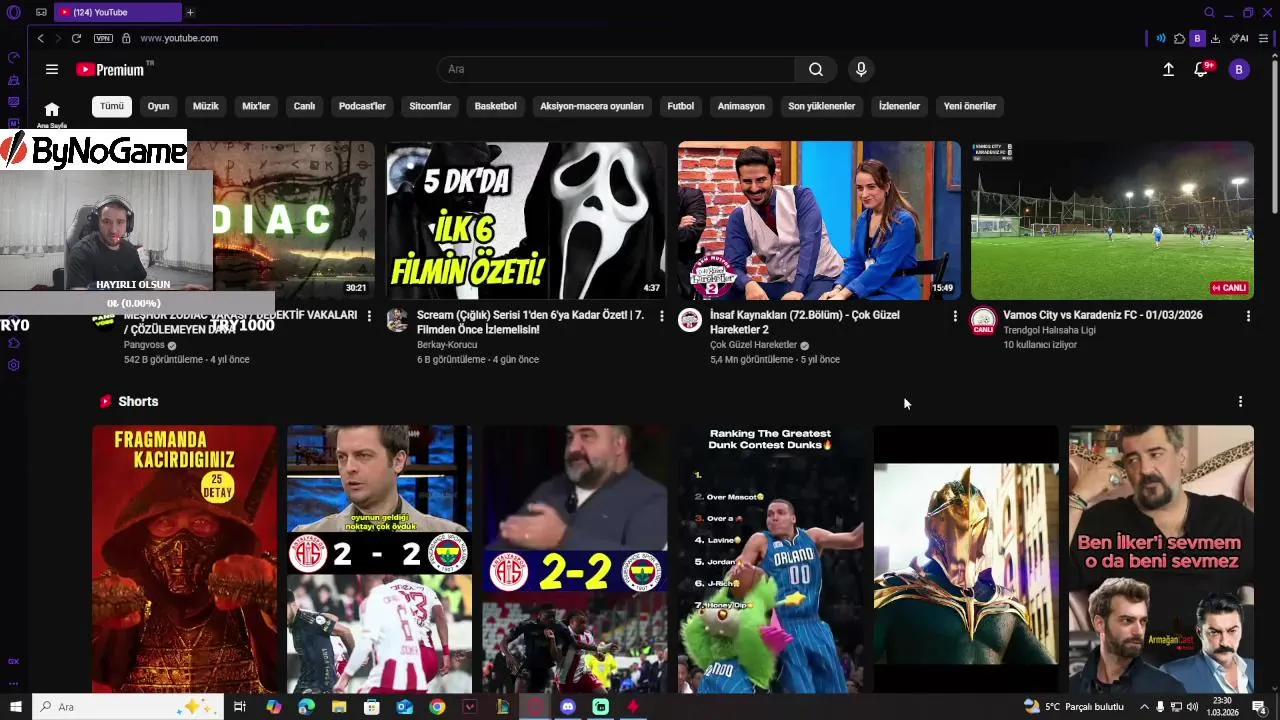Screen dimensions: 1280x720
Task: Open more options for Scream video
Action: [x=661, y=316]
